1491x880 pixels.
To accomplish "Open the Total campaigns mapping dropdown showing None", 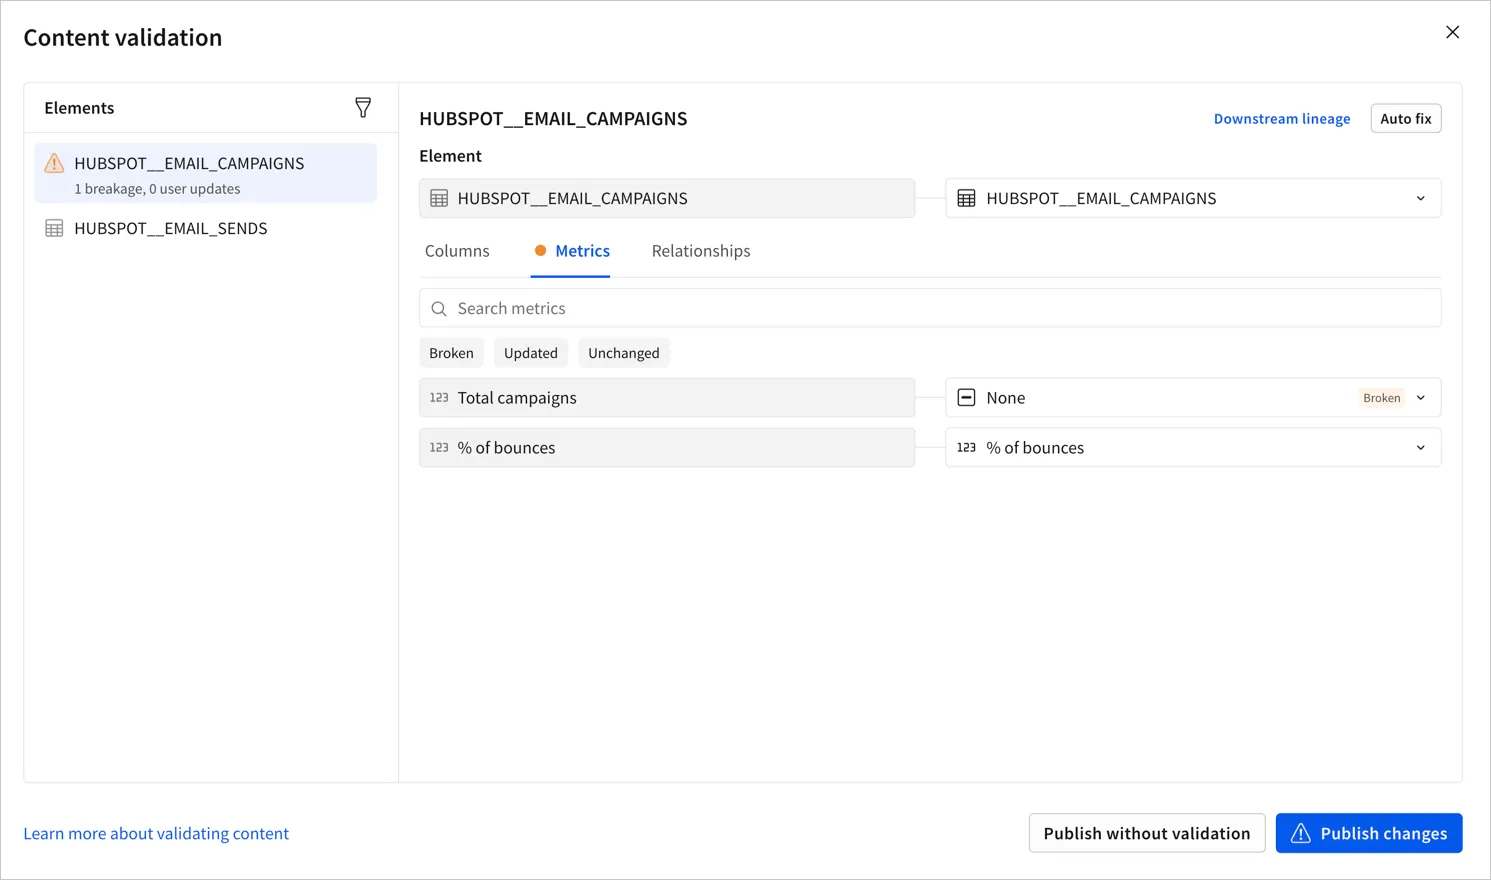I will (x=1193, y=397).
